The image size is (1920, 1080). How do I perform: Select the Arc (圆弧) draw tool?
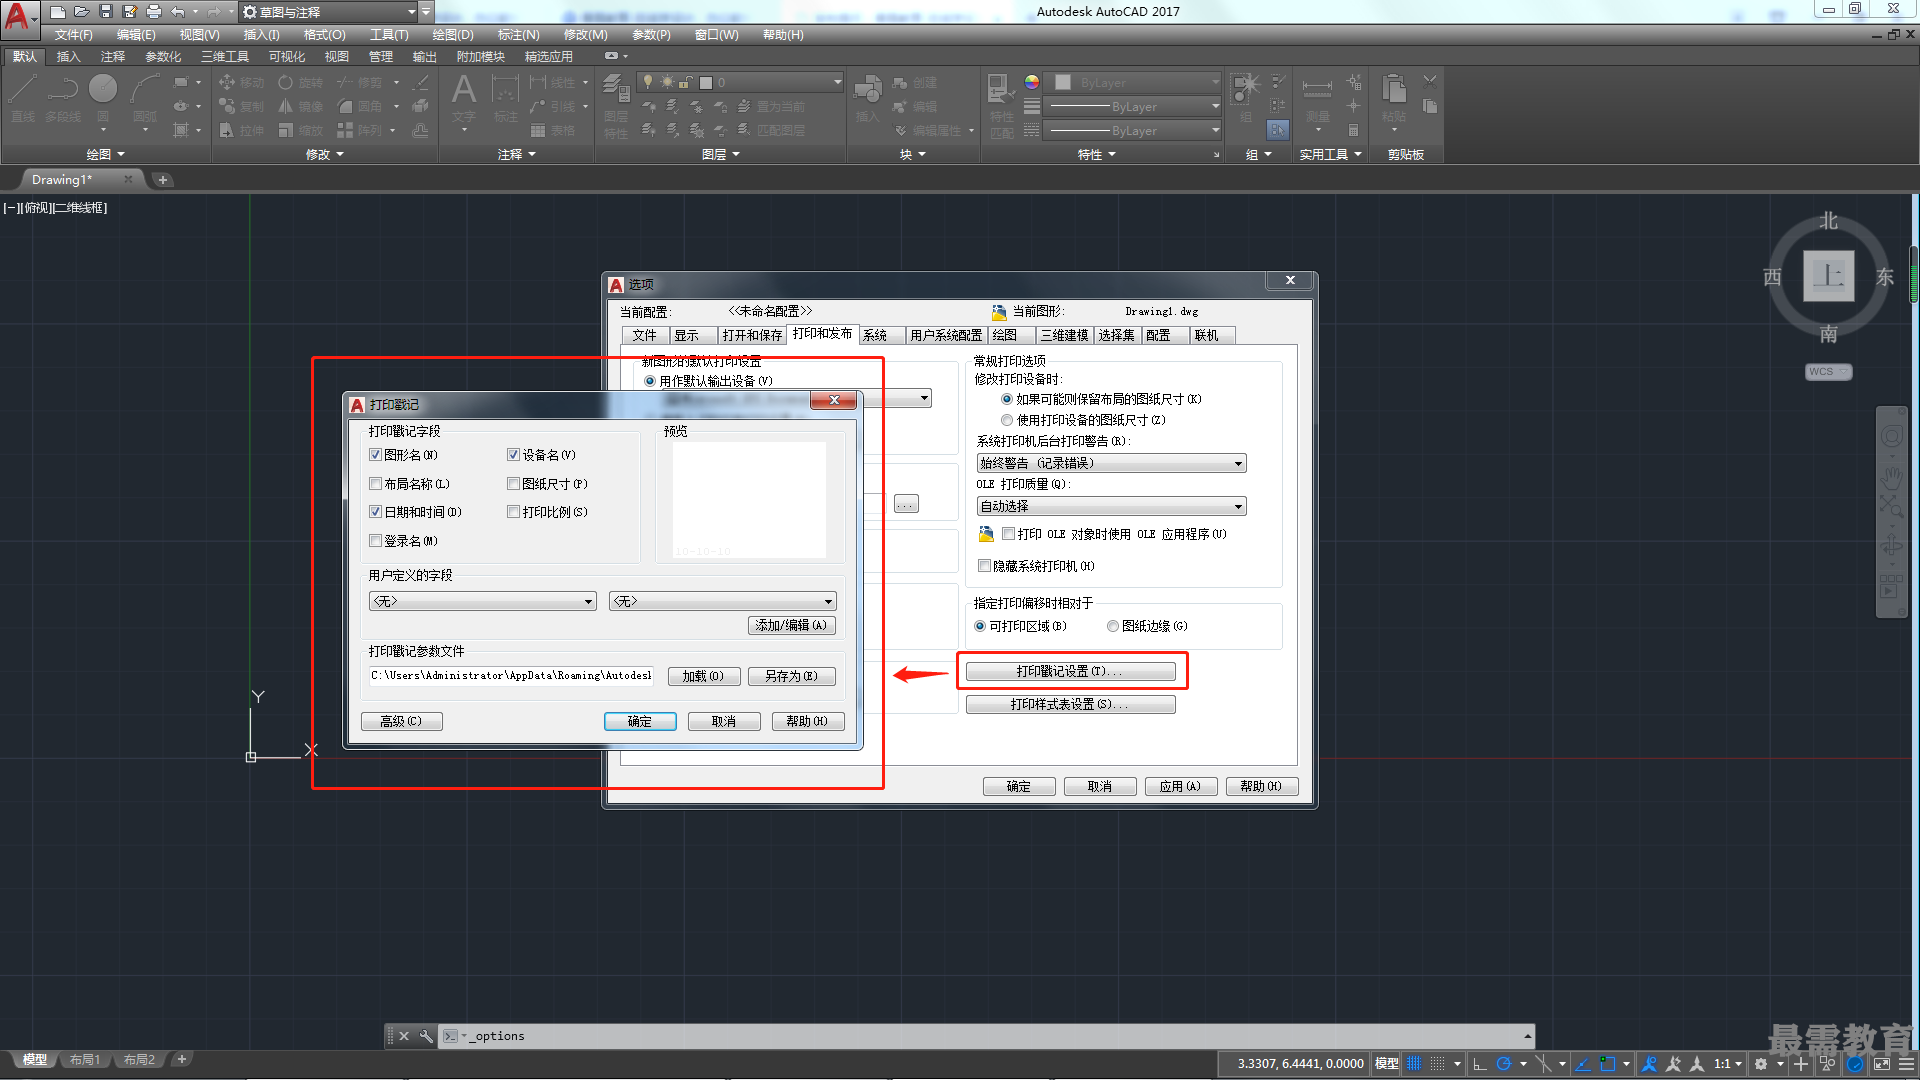[145, 98]
